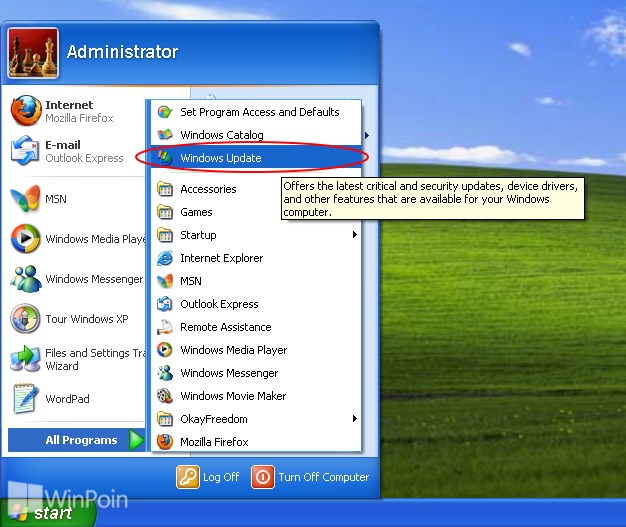This screenshot has height=527, width=626.
Task: Click the MSN icon in programs list
Action: click(165, 281)
